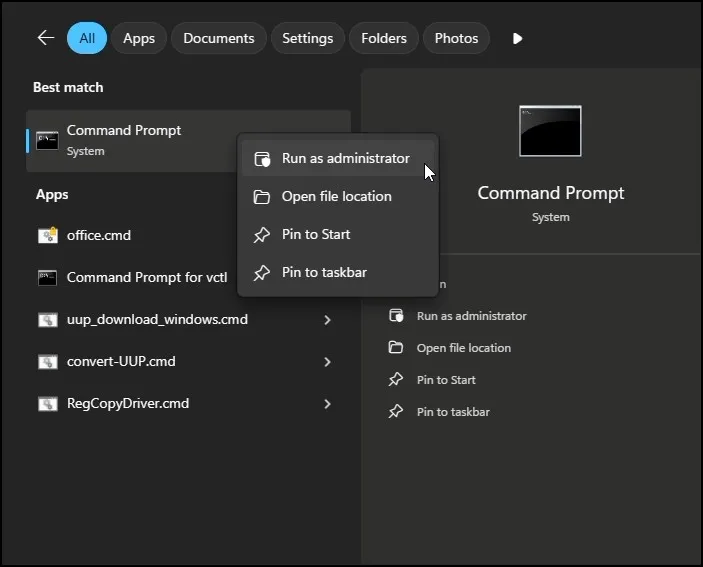Go back with the left arrow icon
The width and height of the screenshot is (703, 567).
click(46, 38)
